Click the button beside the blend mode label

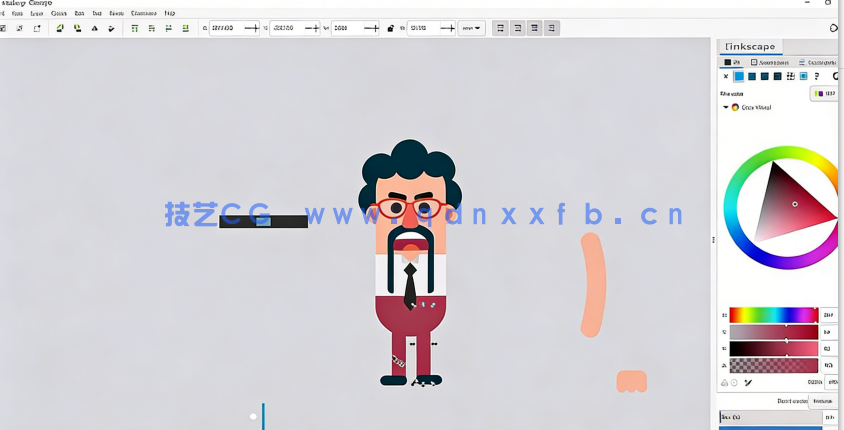click(822, 401)
